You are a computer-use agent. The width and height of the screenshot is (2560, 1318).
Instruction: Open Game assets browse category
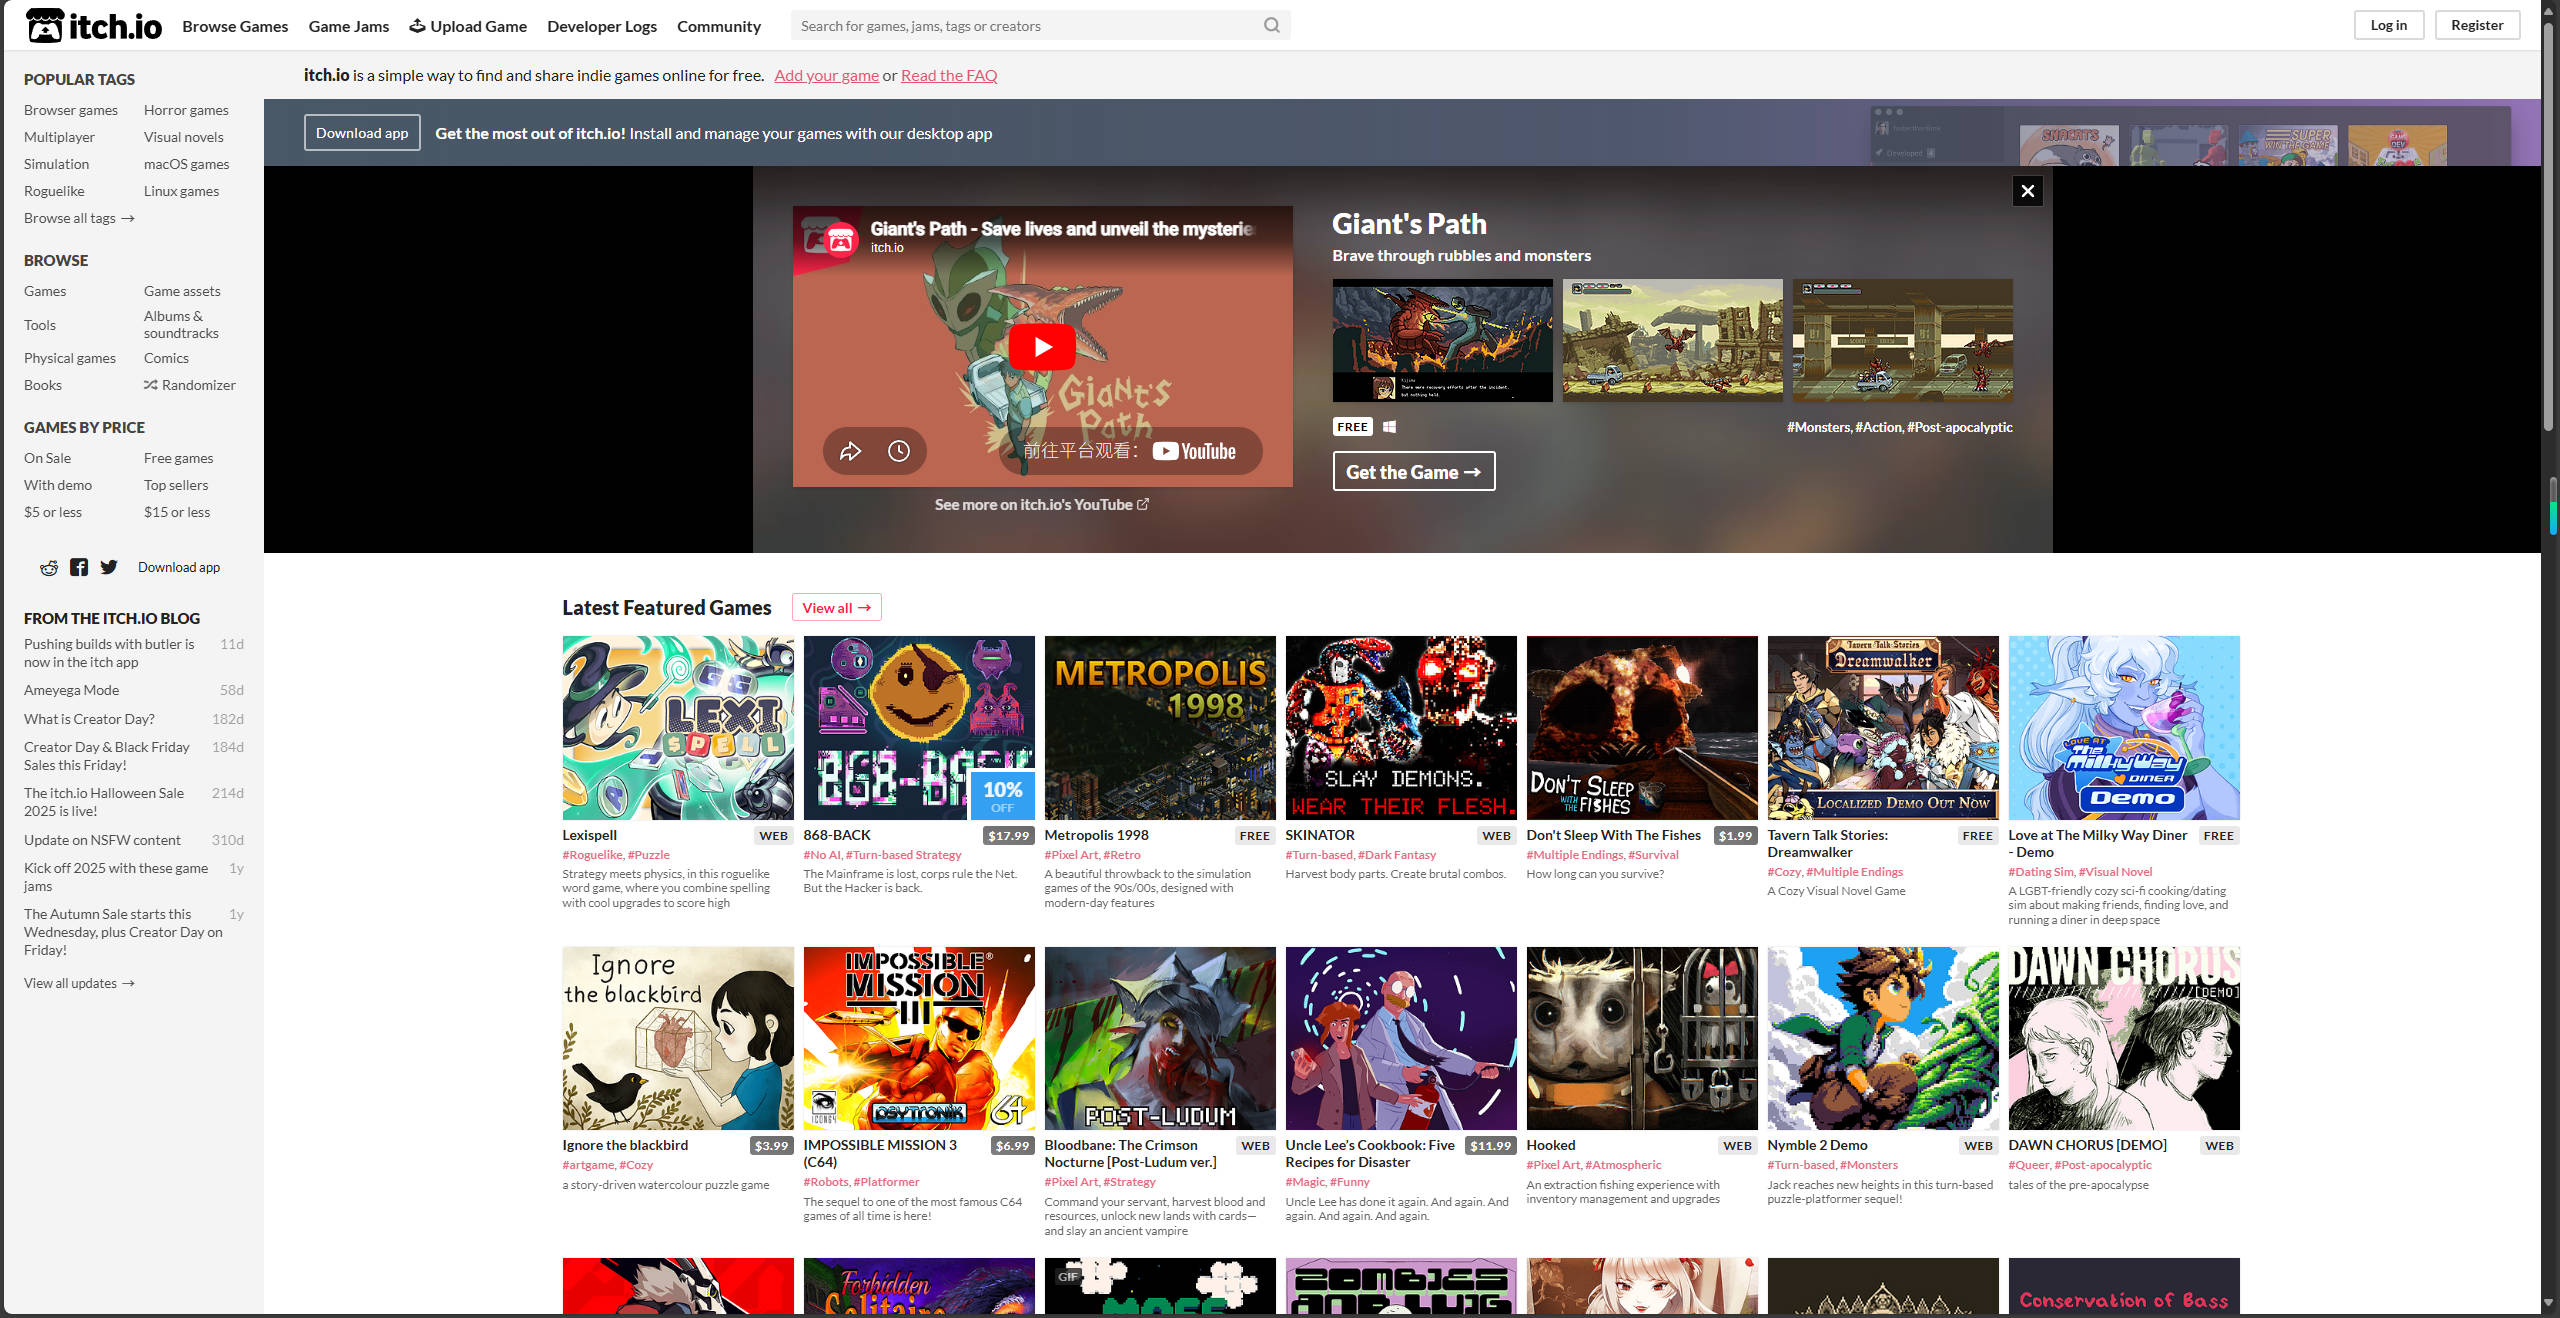click(182, 291)
